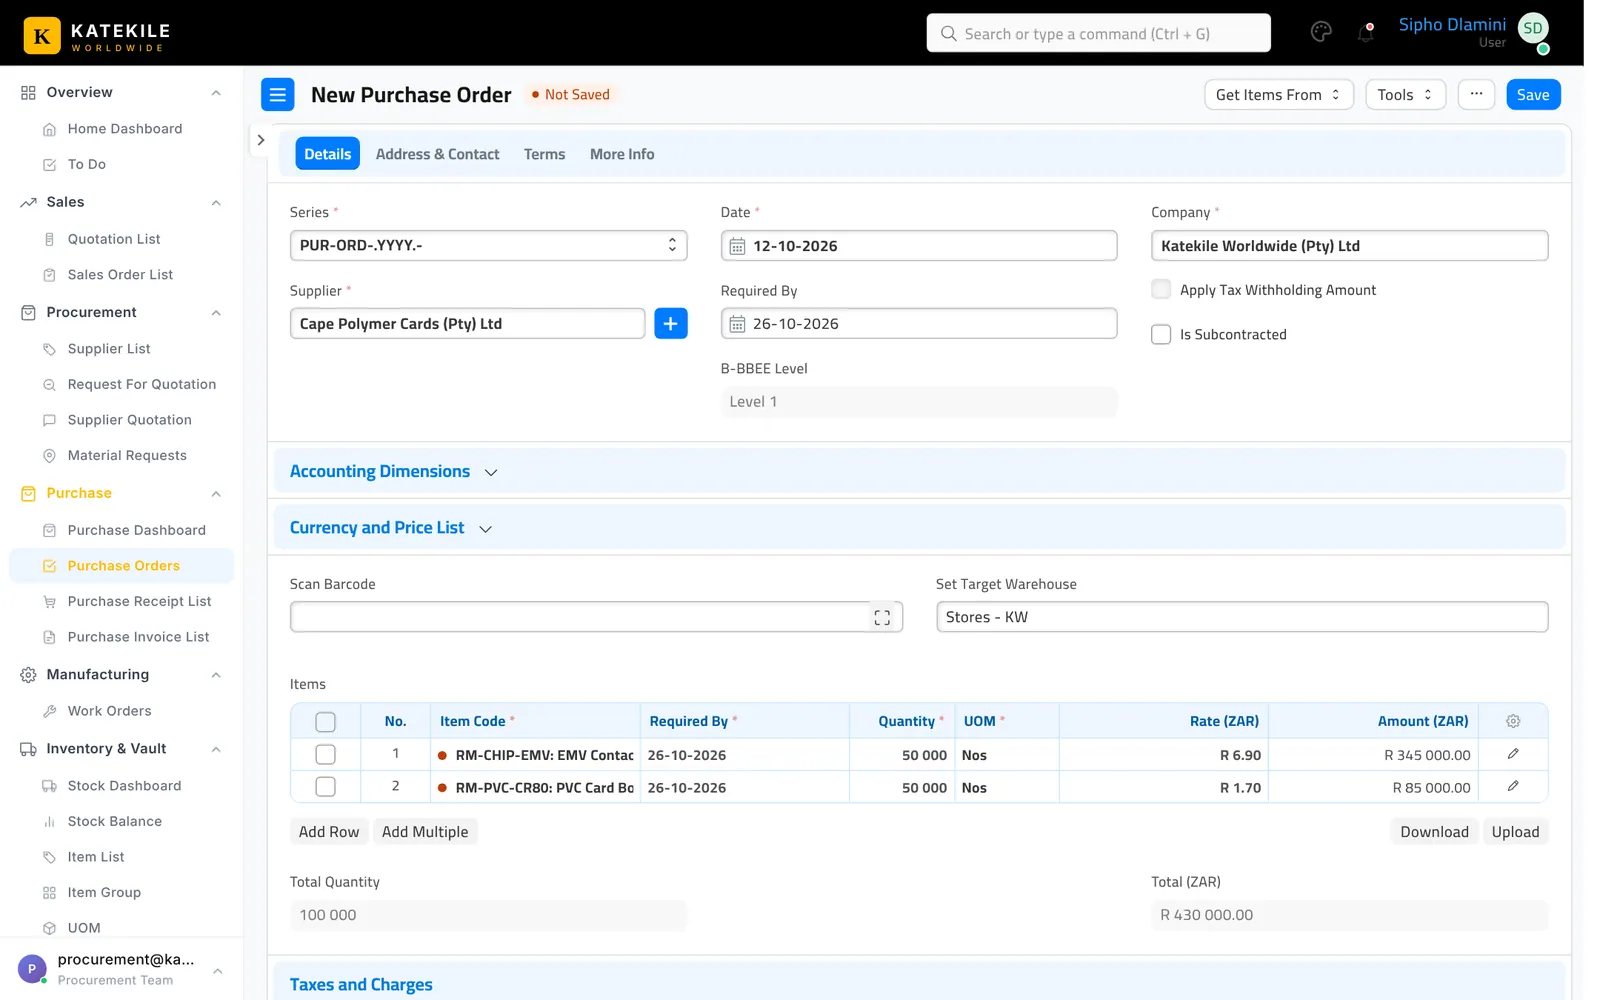
Task: Check the Is Subcontracted checkbox
Action: 1161,334
